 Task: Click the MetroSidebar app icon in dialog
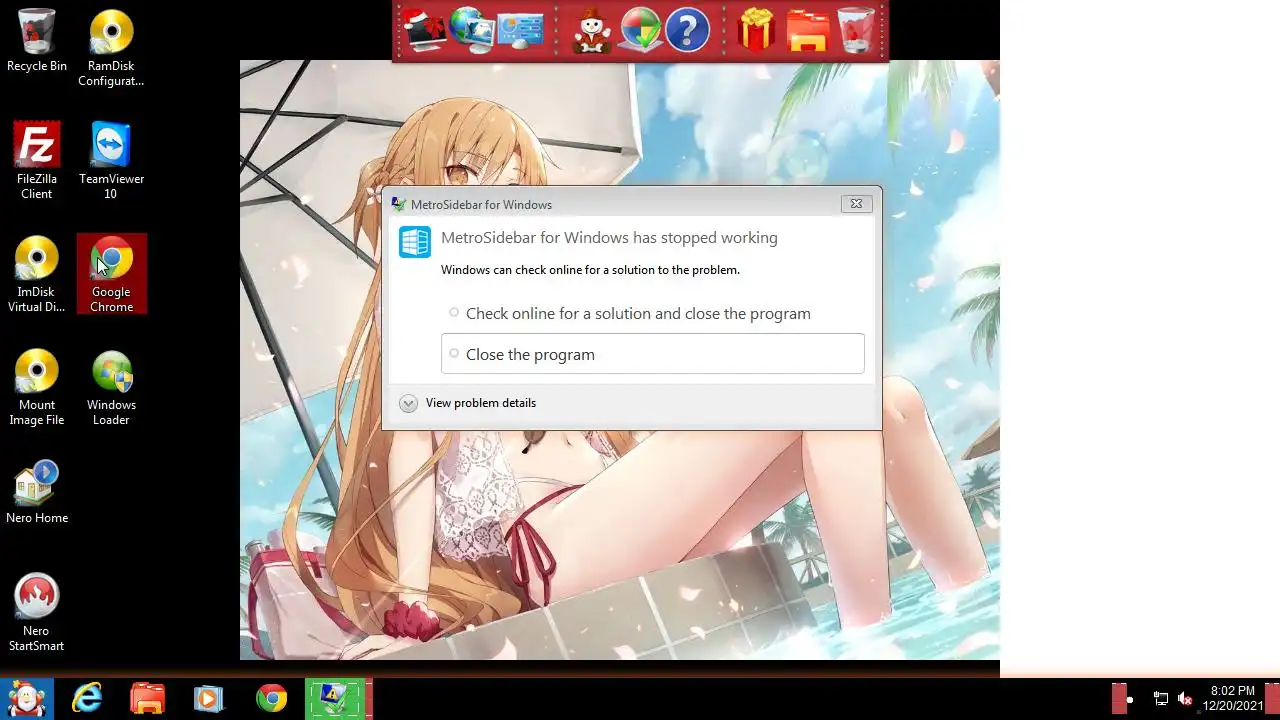pyautogui.click(x=415, y=242)
